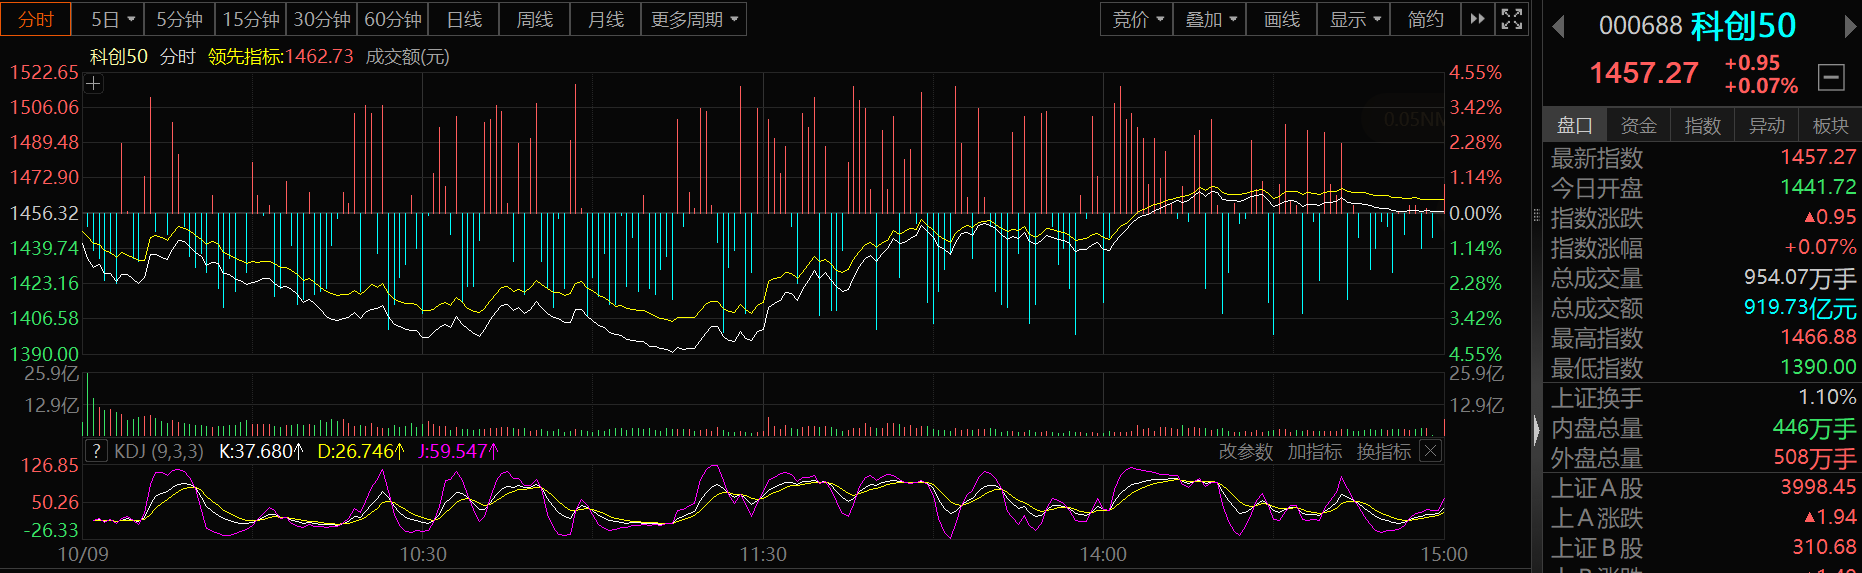The width and height of the screenshot is (1862, 573).
Task: Go to previous stock with left arrow
Action: click(1557, 27)
